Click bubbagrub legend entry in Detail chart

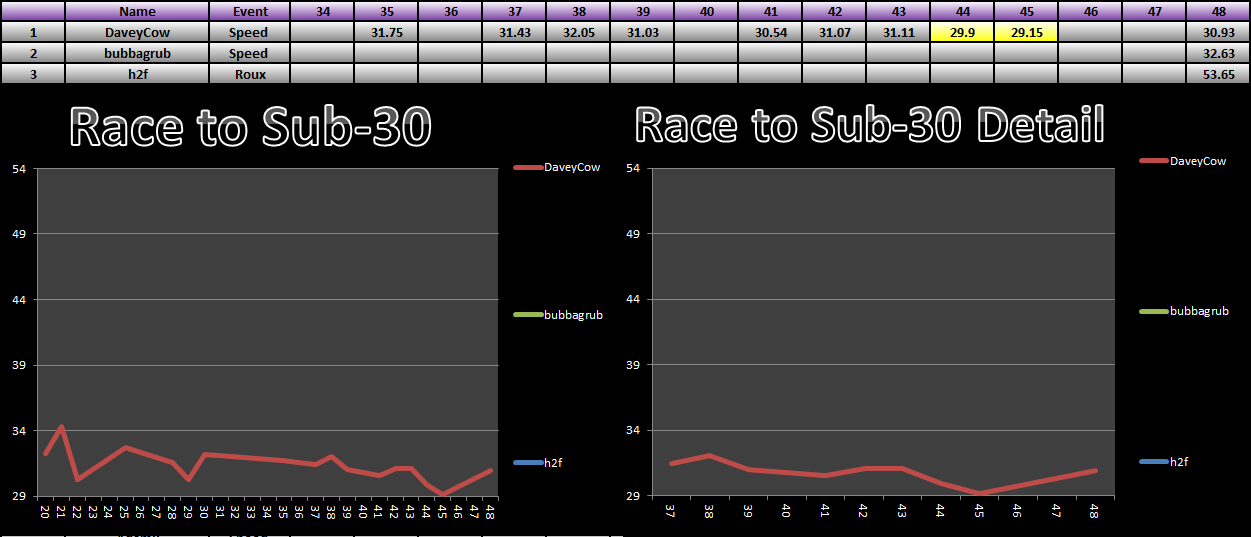pos(1183,311)
